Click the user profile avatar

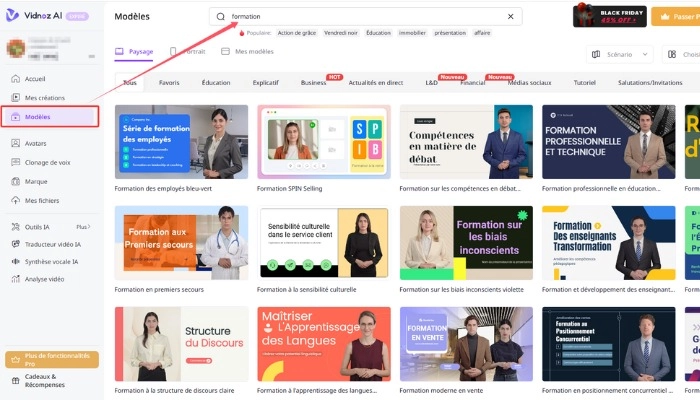pyautogui.click(x=16, y=48)
